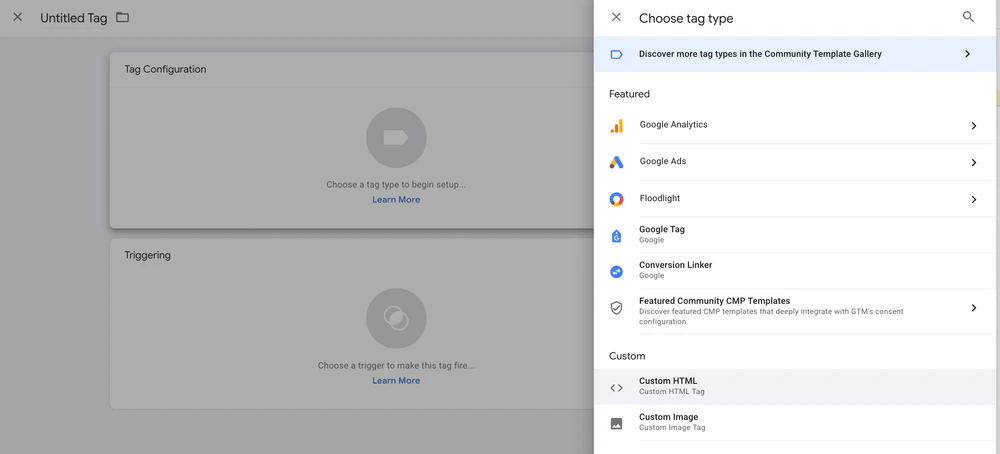
Task: Click the Google Ads logo icon
Action: pos(616,162)
